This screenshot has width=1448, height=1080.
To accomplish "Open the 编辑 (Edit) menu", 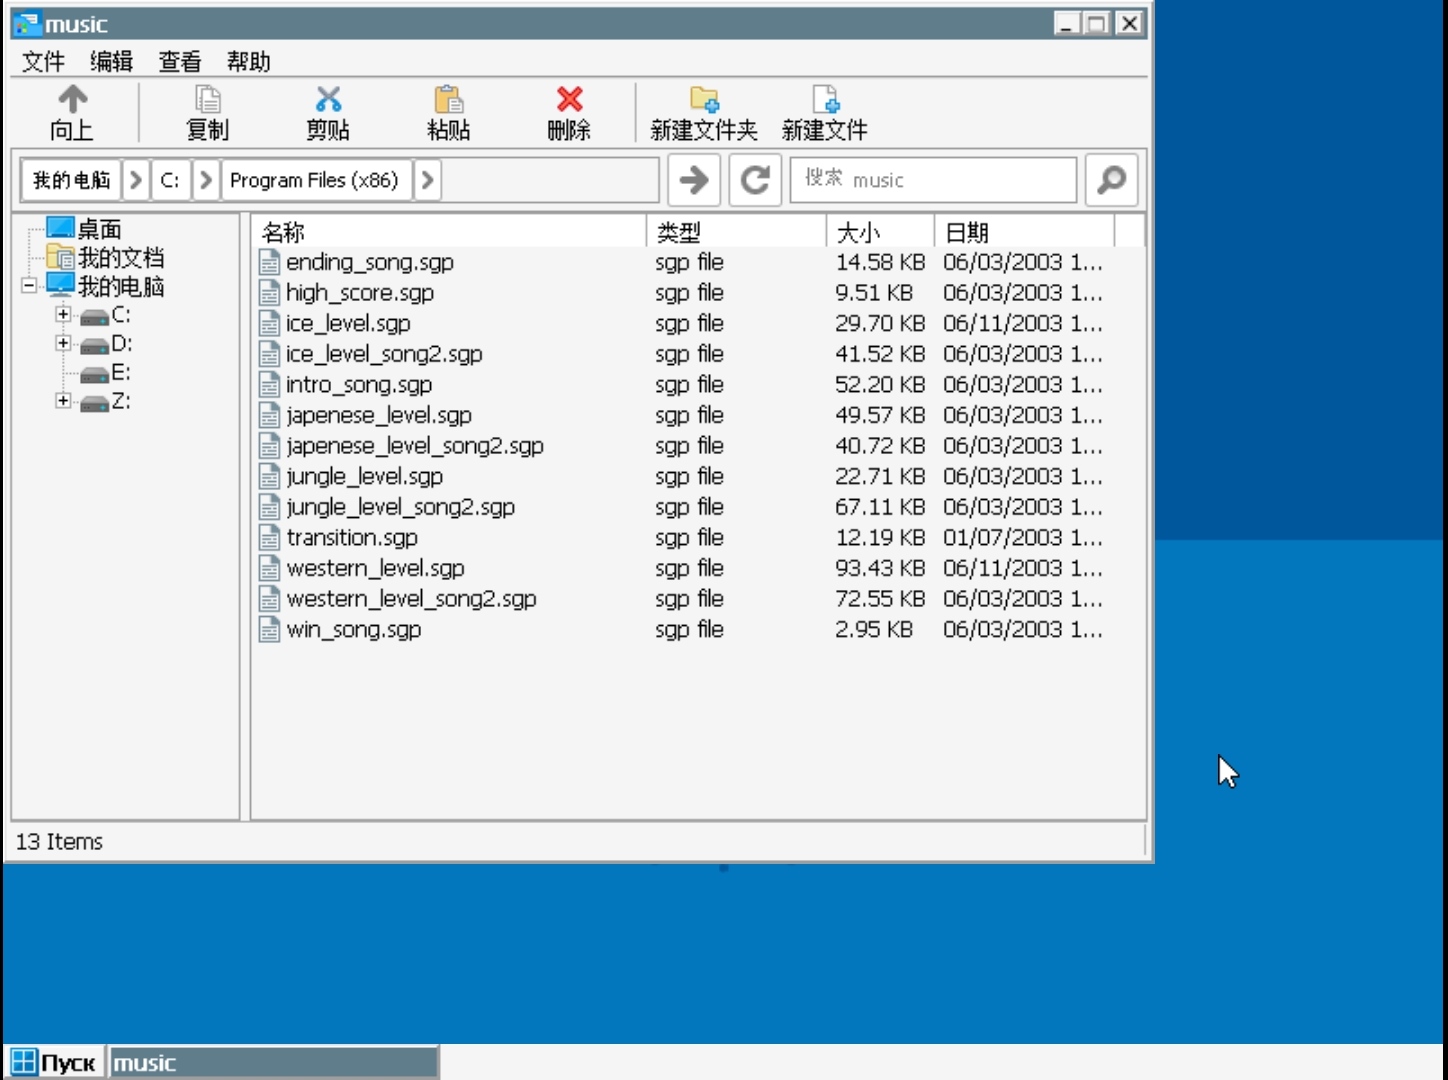I will (x=111, y=62).
